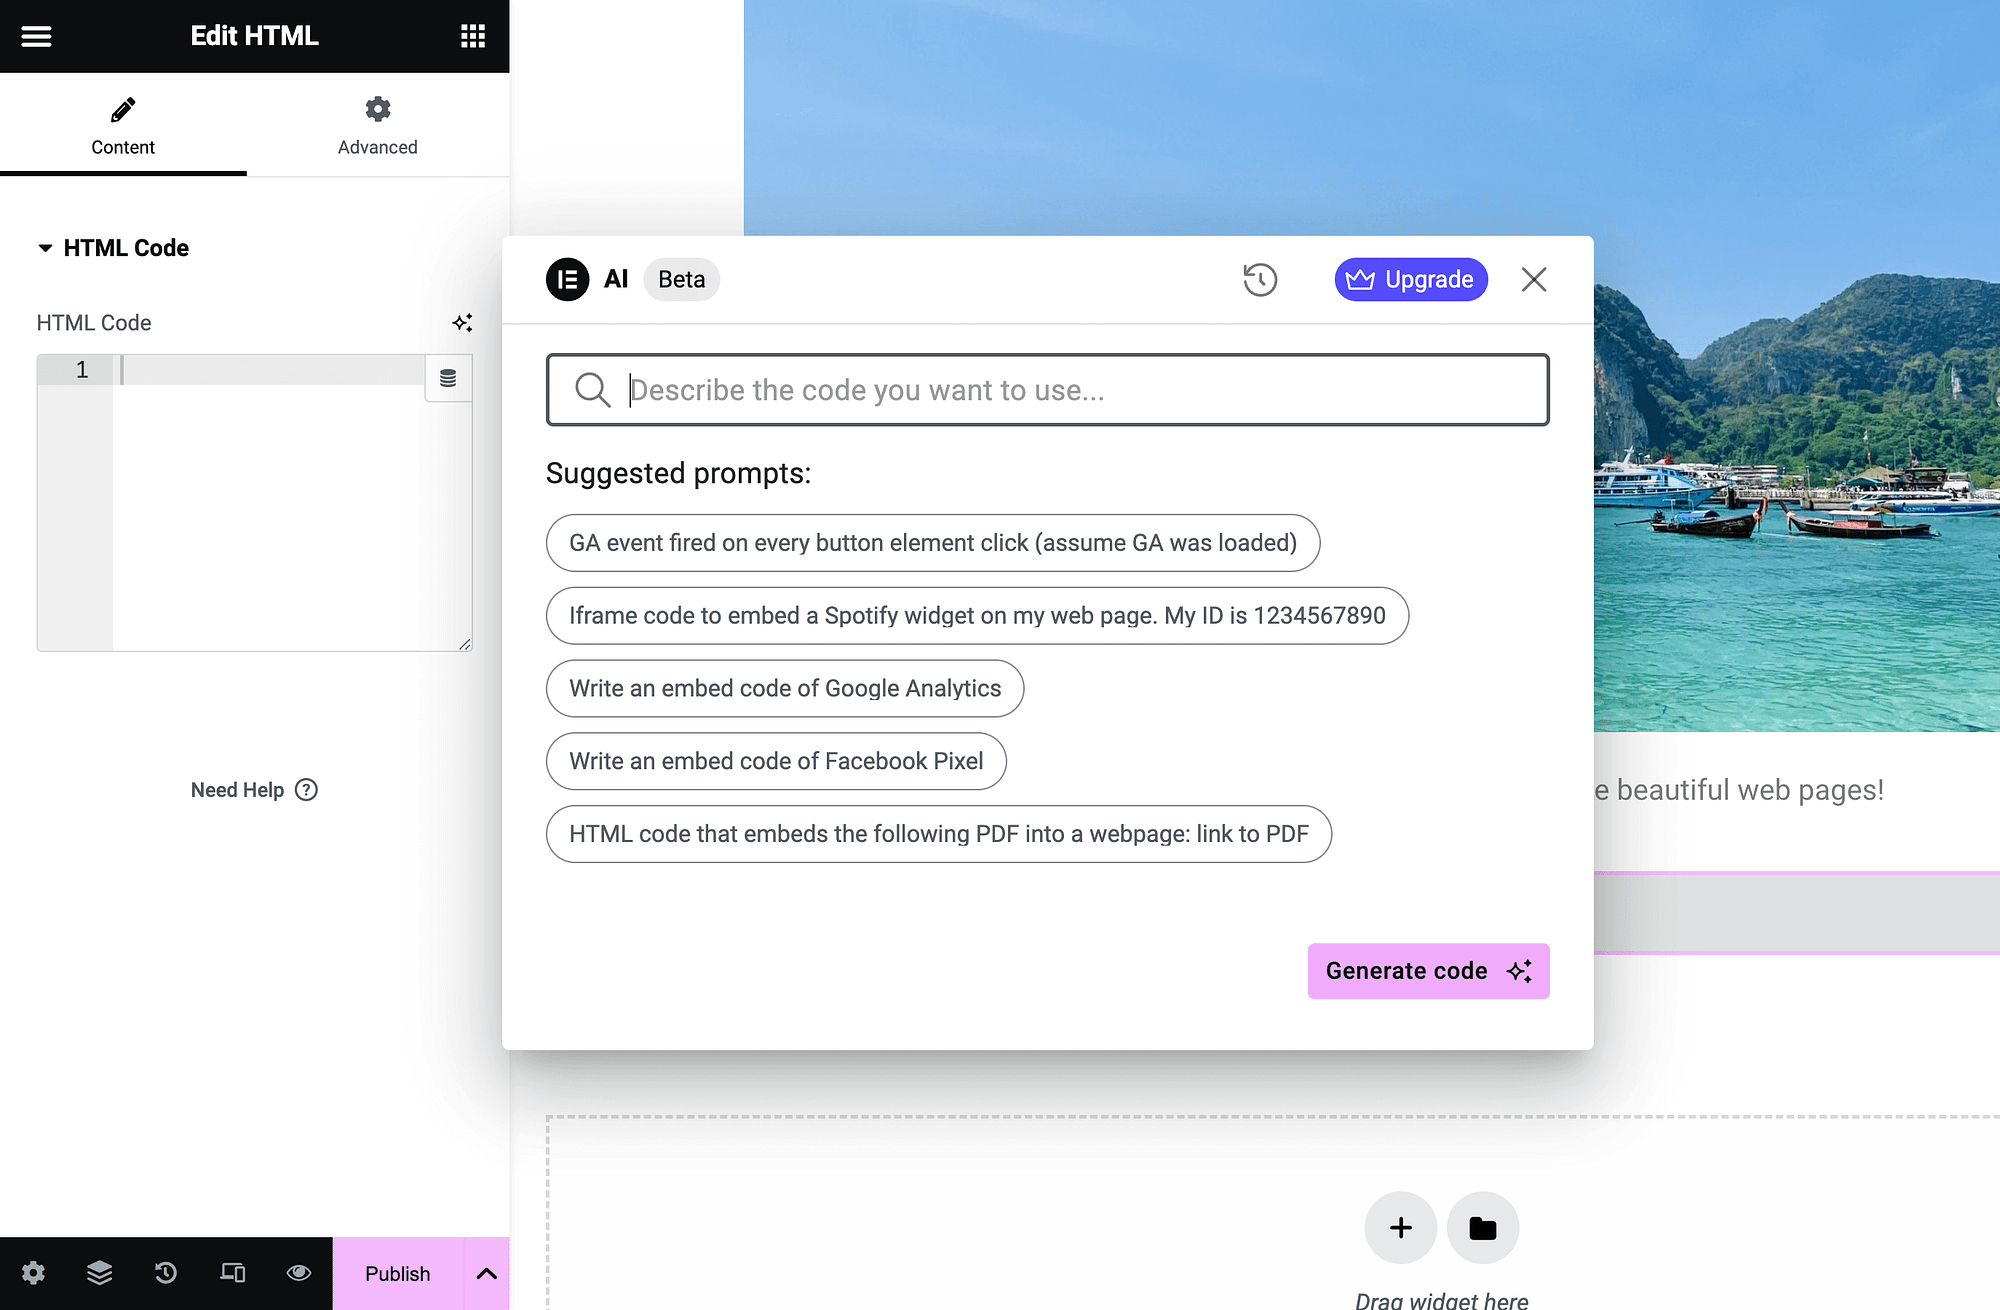Viewport: 2000px width, 1310px height.
Task: Switch to the Content tab
Action: coord(123,126)
